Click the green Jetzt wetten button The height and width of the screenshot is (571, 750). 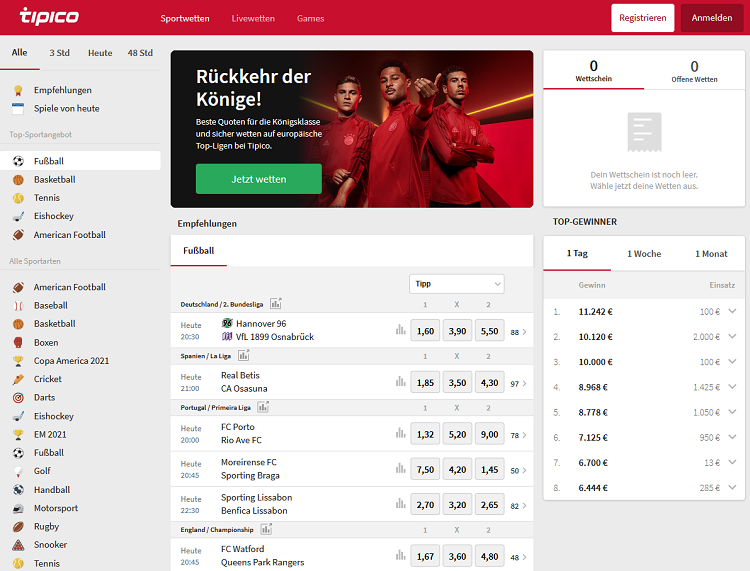(259, 179)
